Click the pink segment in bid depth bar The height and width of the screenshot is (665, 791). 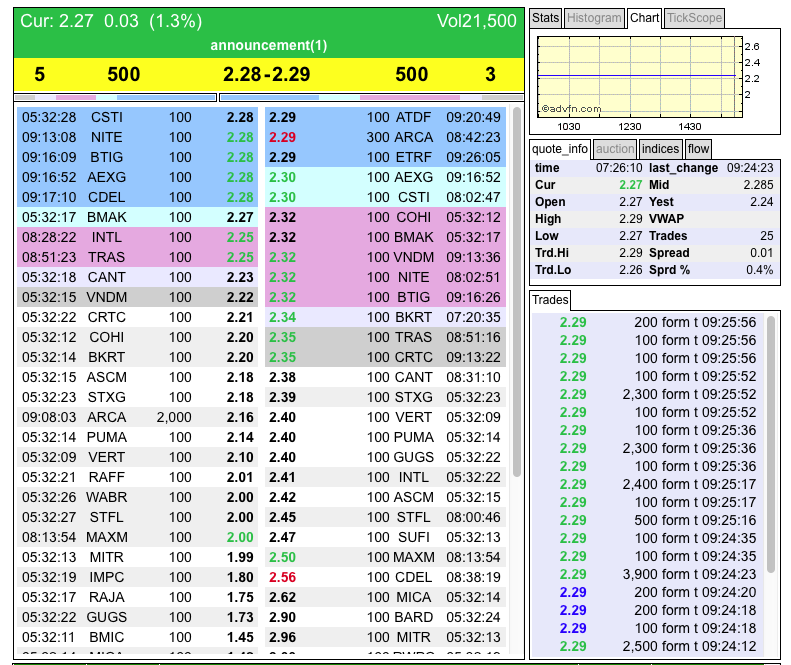[x=76, y=98]
